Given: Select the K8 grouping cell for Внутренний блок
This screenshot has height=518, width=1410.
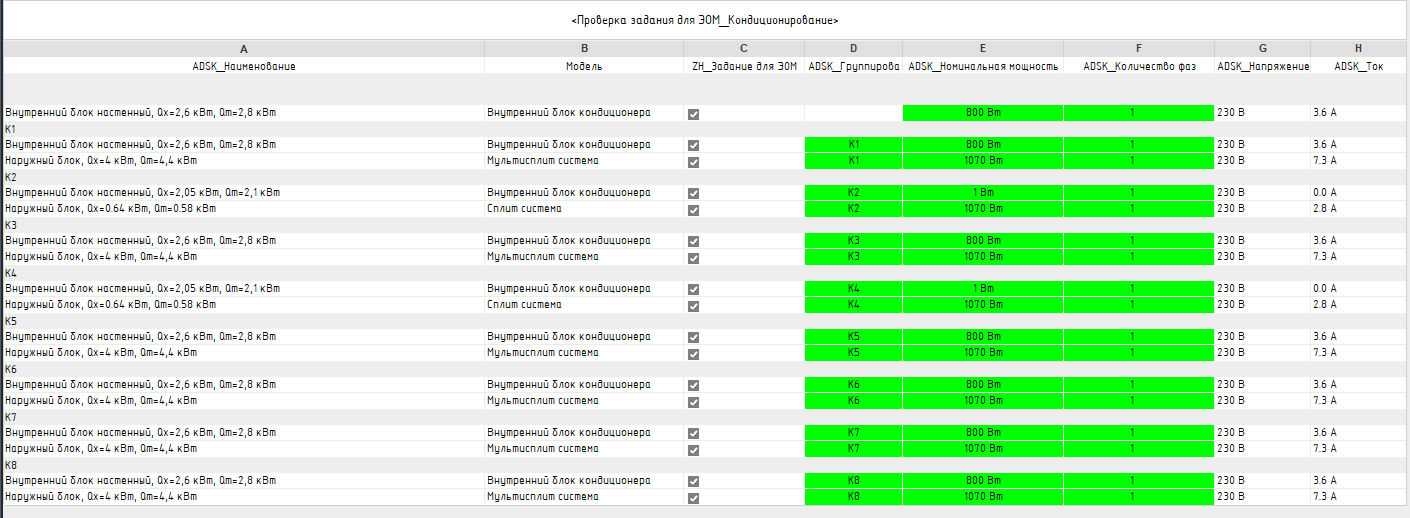Looking at the screenshot, I should (x=853, y=481).
